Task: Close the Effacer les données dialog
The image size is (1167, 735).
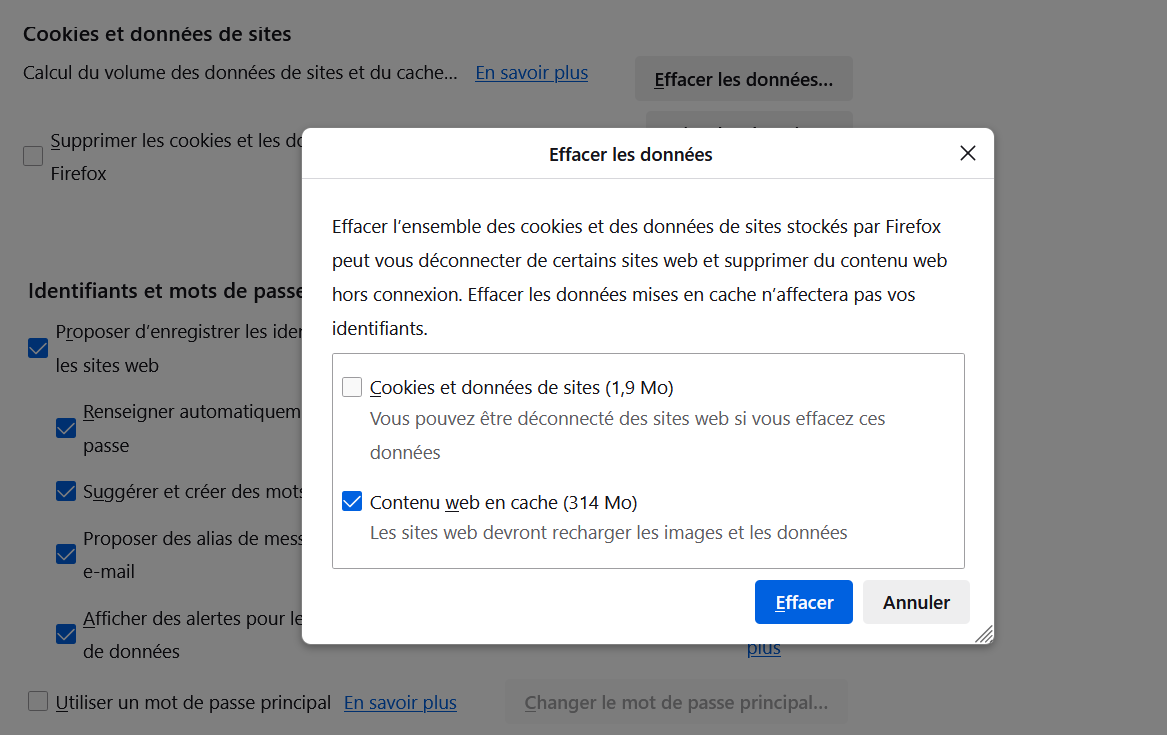Action: click(967, 153)
